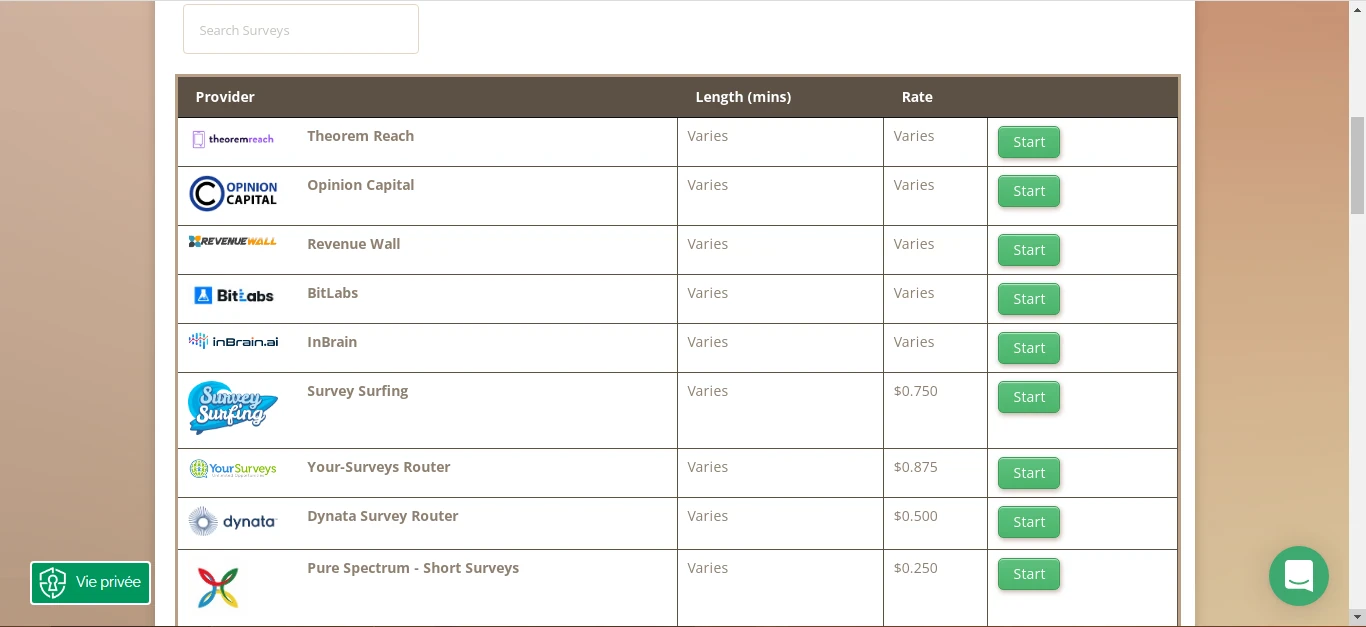Screen dimensions: 1366x627
Task: Click the page vertical scrollbar thumb
Action: 1357,165
